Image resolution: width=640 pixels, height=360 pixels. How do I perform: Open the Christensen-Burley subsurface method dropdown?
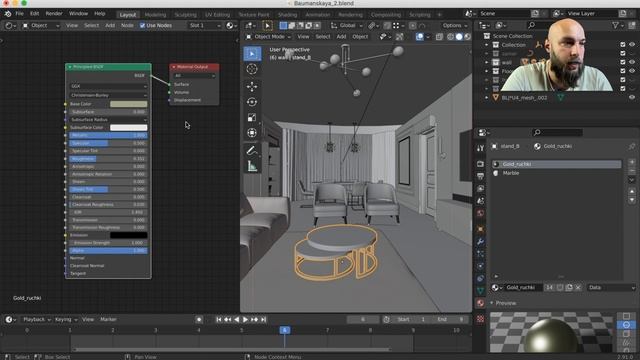(108, 95)
